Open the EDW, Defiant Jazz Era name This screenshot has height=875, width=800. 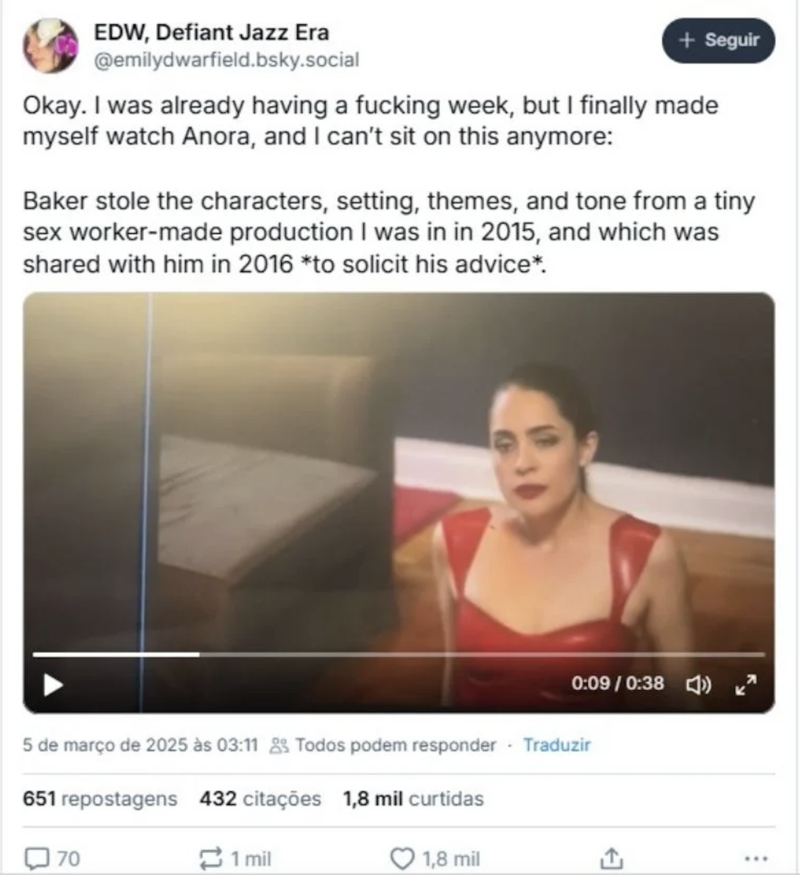coord(211,33)
